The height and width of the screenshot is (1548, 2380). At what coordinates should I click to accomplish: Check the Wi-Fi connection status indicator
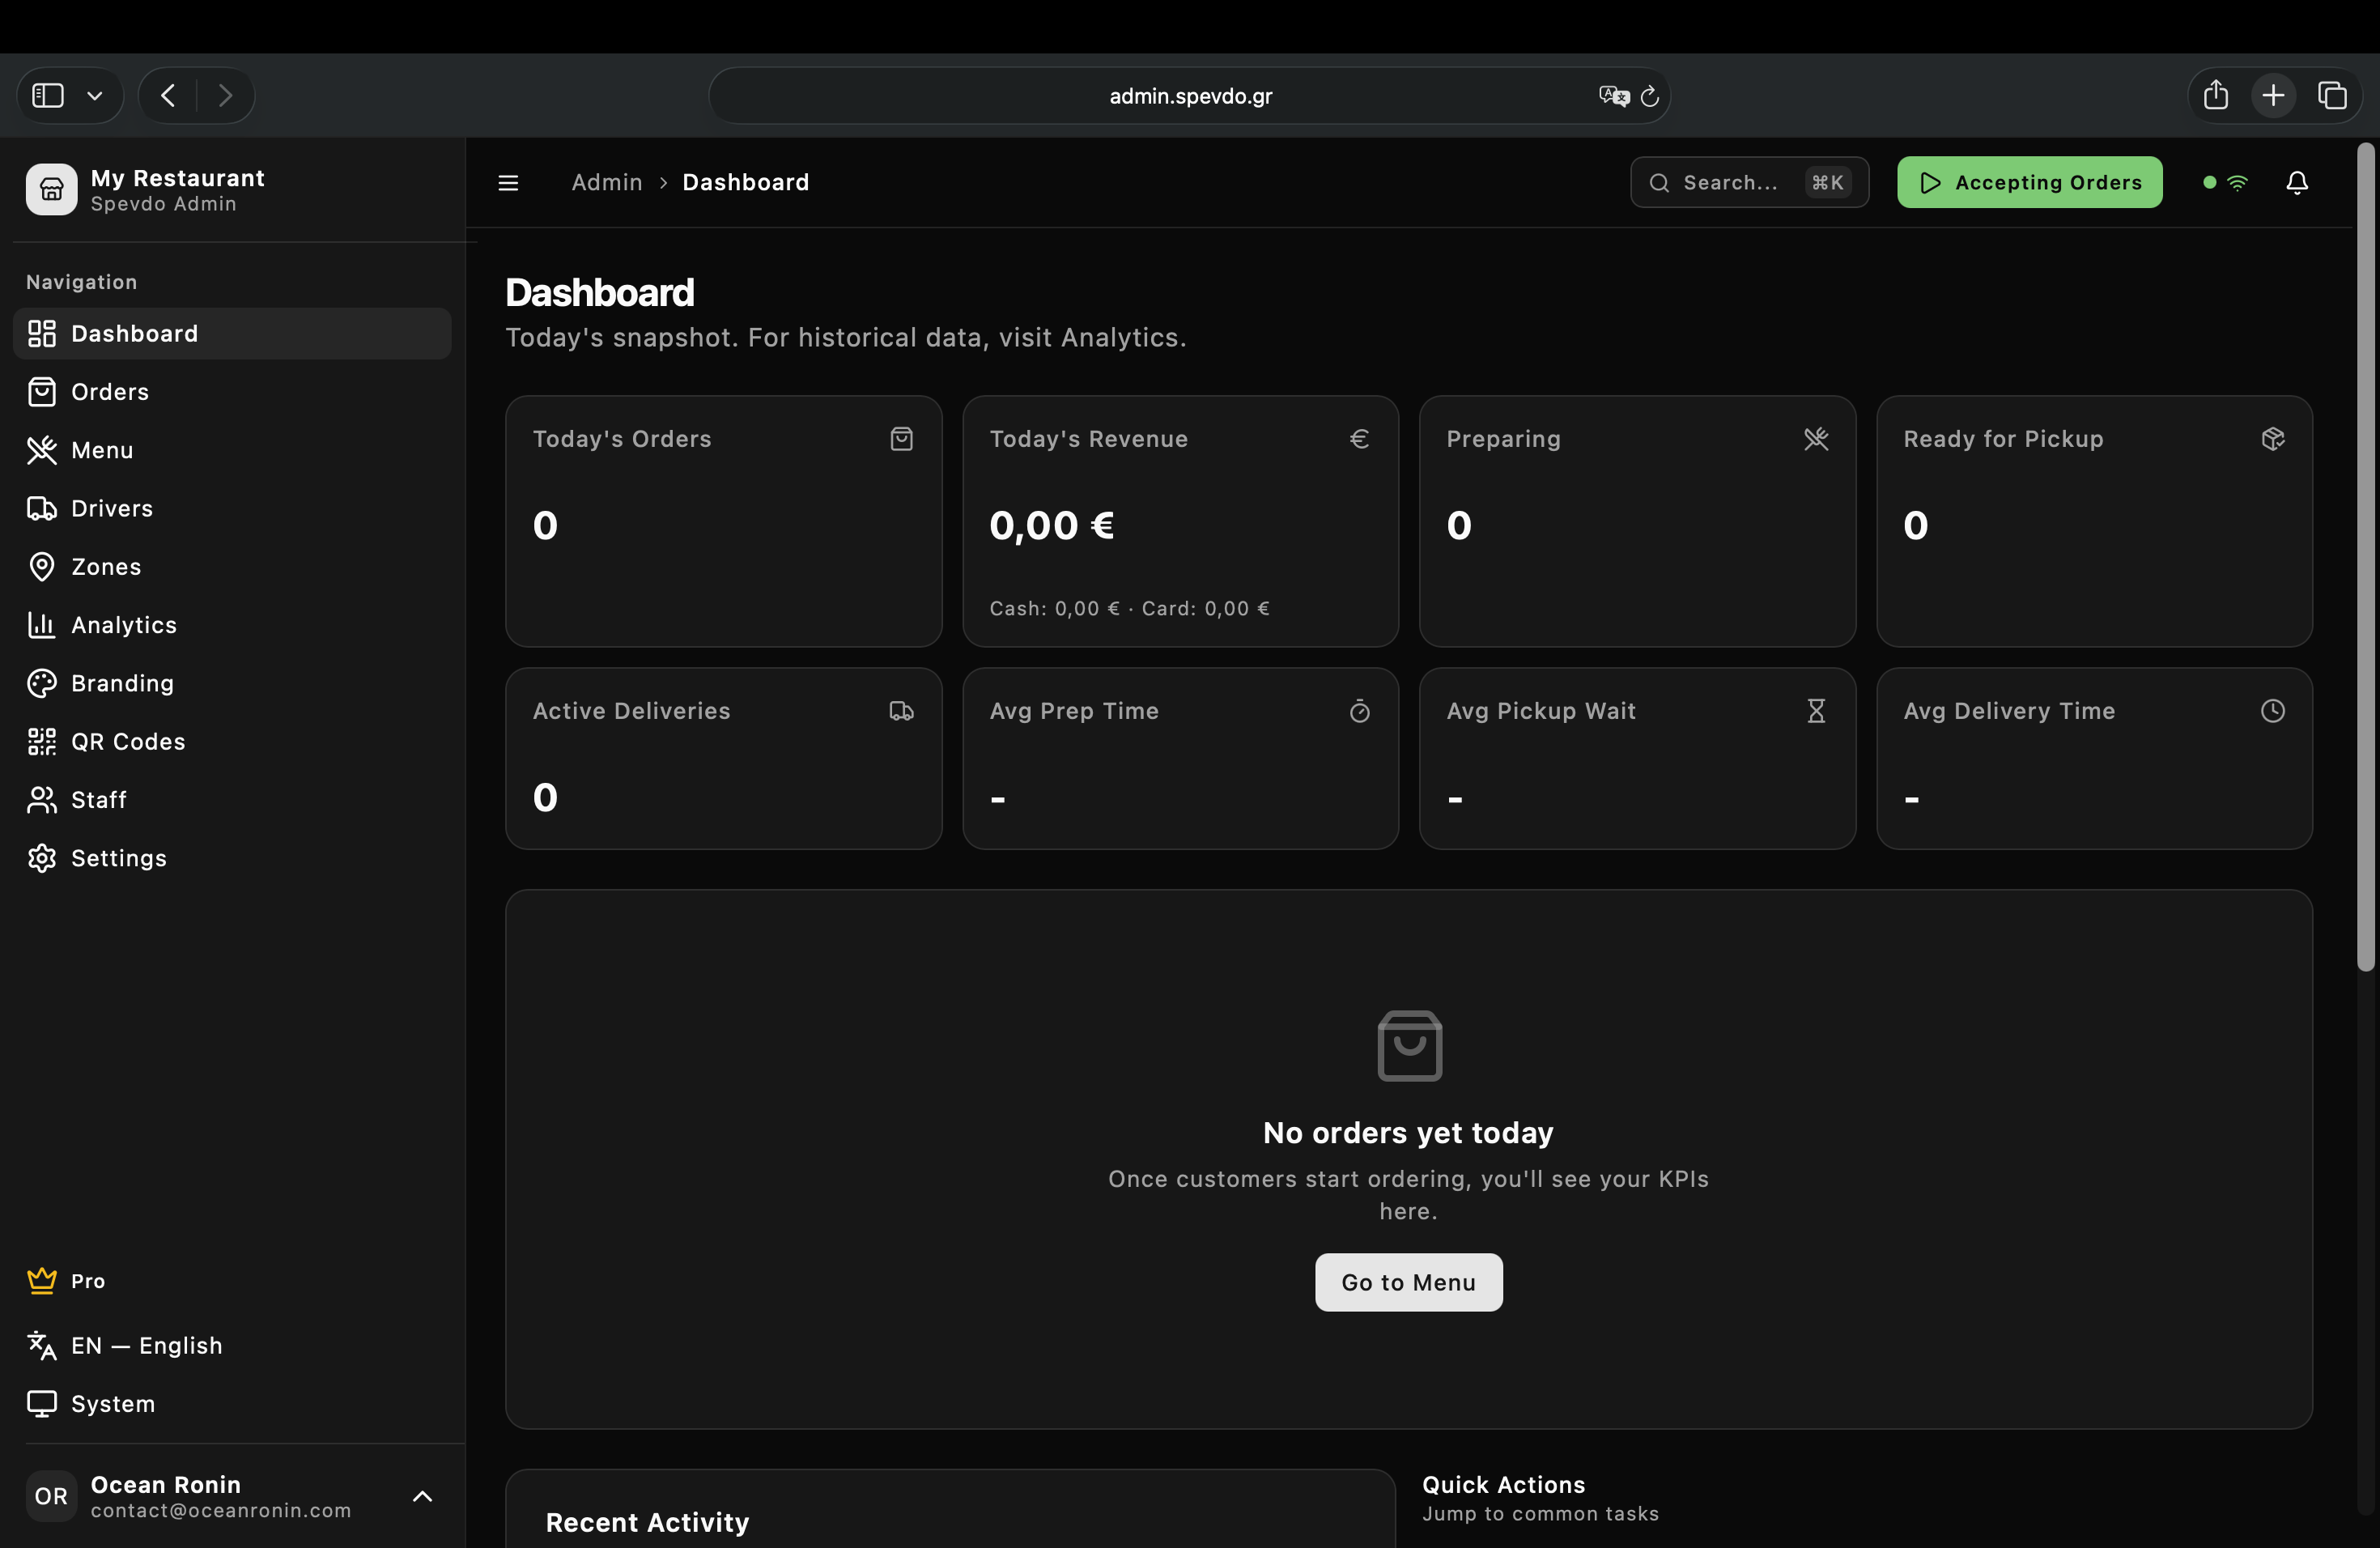click(x=2240, y=182)
